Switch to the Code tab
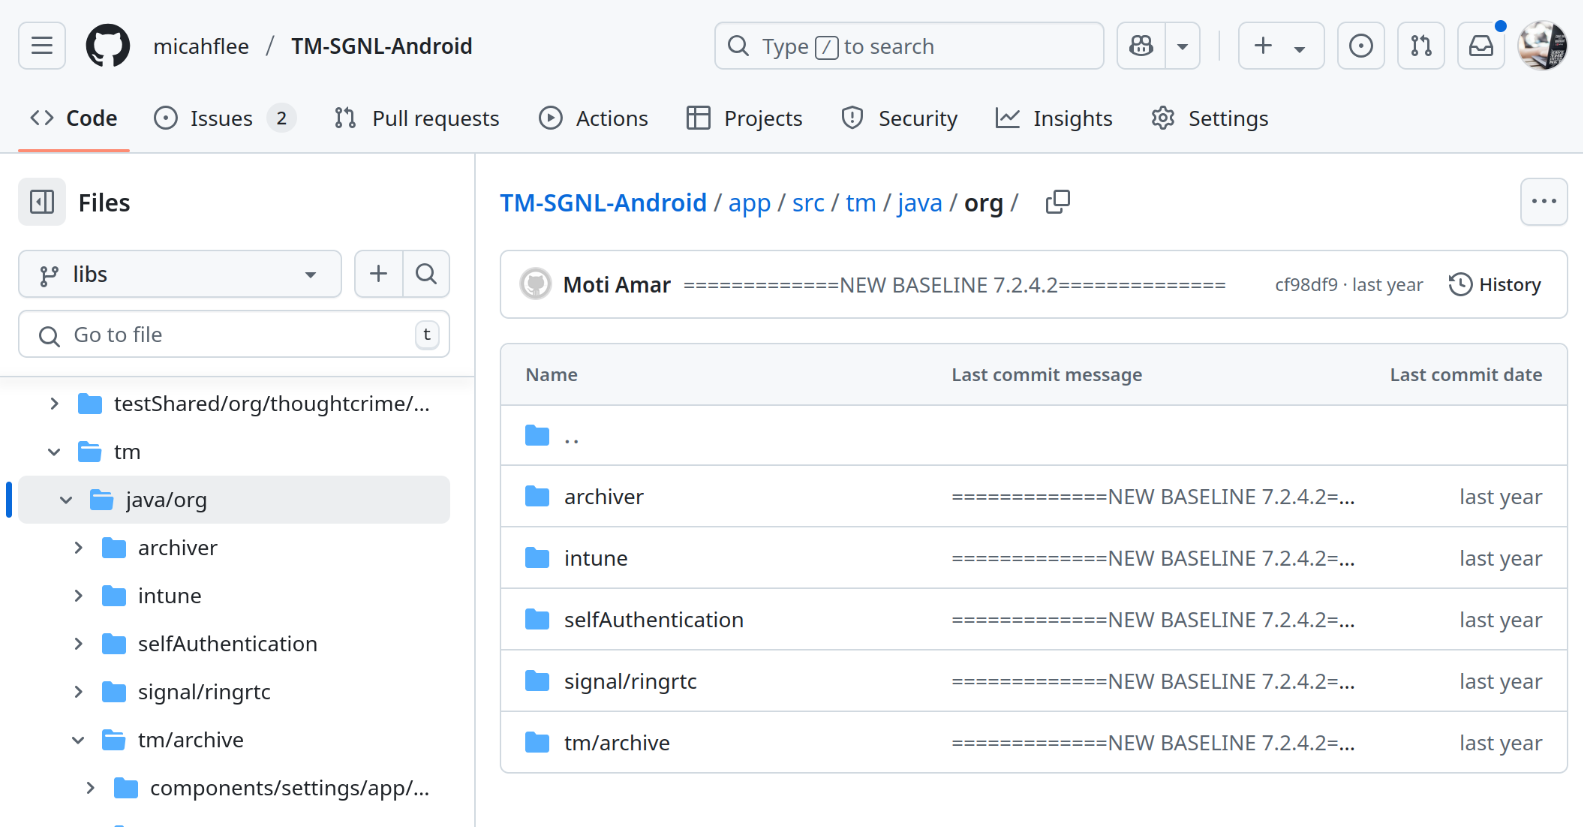Viewport: 1583px width, 827px height. [74, 118]
